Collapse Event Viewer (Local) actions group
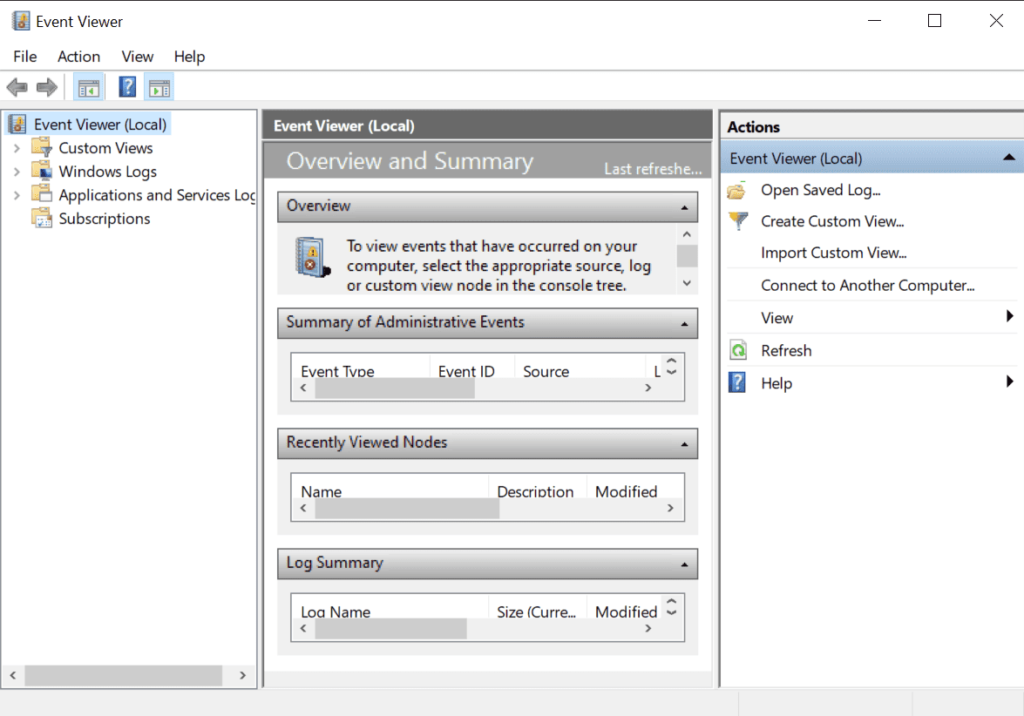The image size is (1024, 716). [1008, 157]
